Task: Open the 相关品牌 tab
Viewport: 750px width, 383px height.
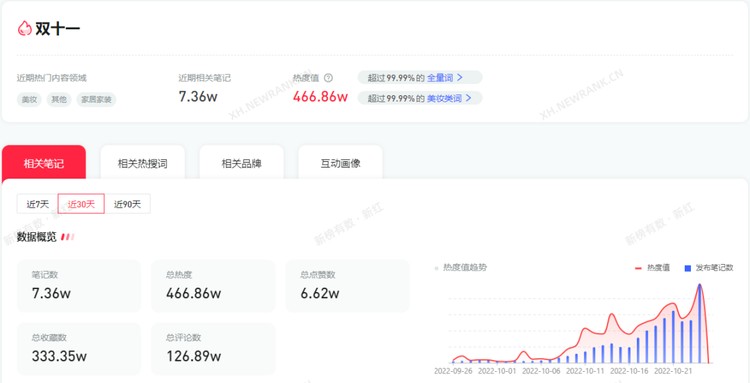Action: 242,163
